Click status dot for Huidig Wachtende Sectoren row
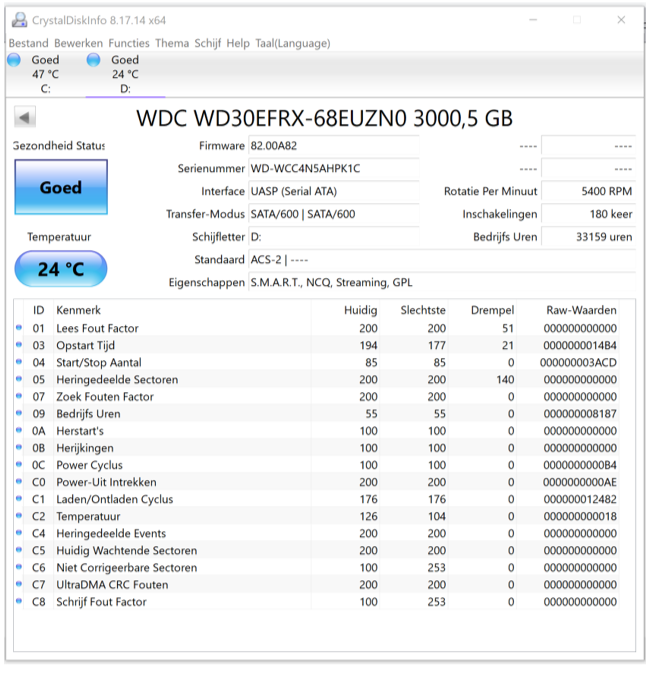The image size is (652, 688). pyautogui.click(x=19, y=550)
